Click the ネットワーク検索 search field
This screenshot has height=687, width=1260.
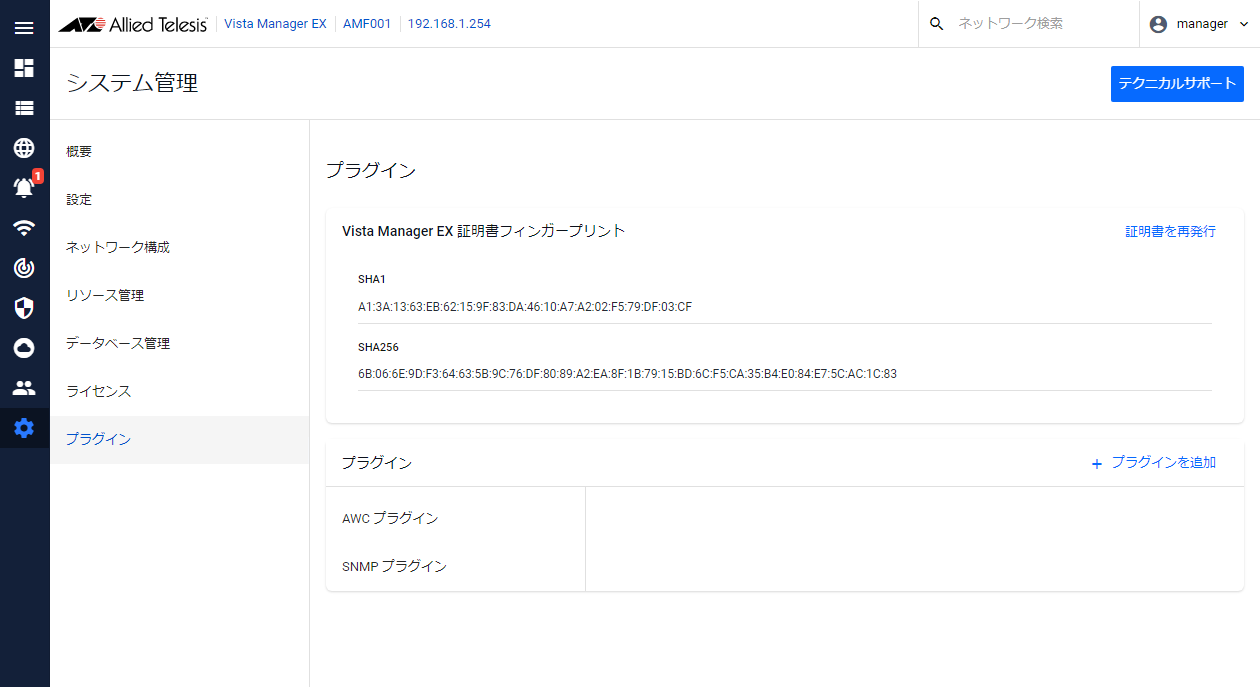tap(1040, 24)
